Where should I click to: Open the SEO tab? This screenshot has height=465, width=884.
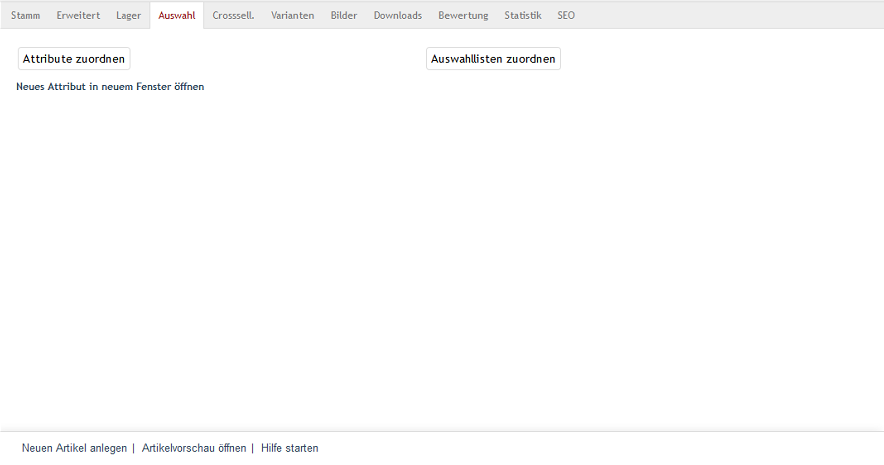(x=566, y=16)
